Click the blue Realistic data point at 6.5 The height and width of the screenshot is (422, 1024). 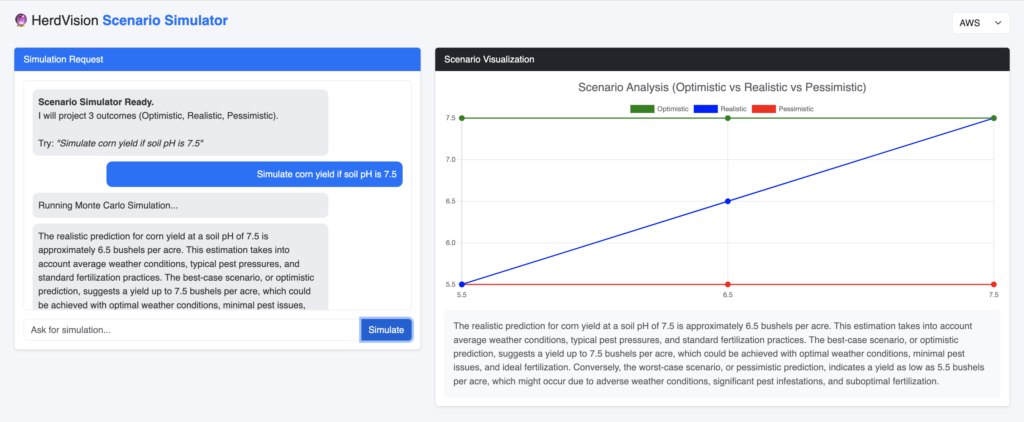(727, 201)
